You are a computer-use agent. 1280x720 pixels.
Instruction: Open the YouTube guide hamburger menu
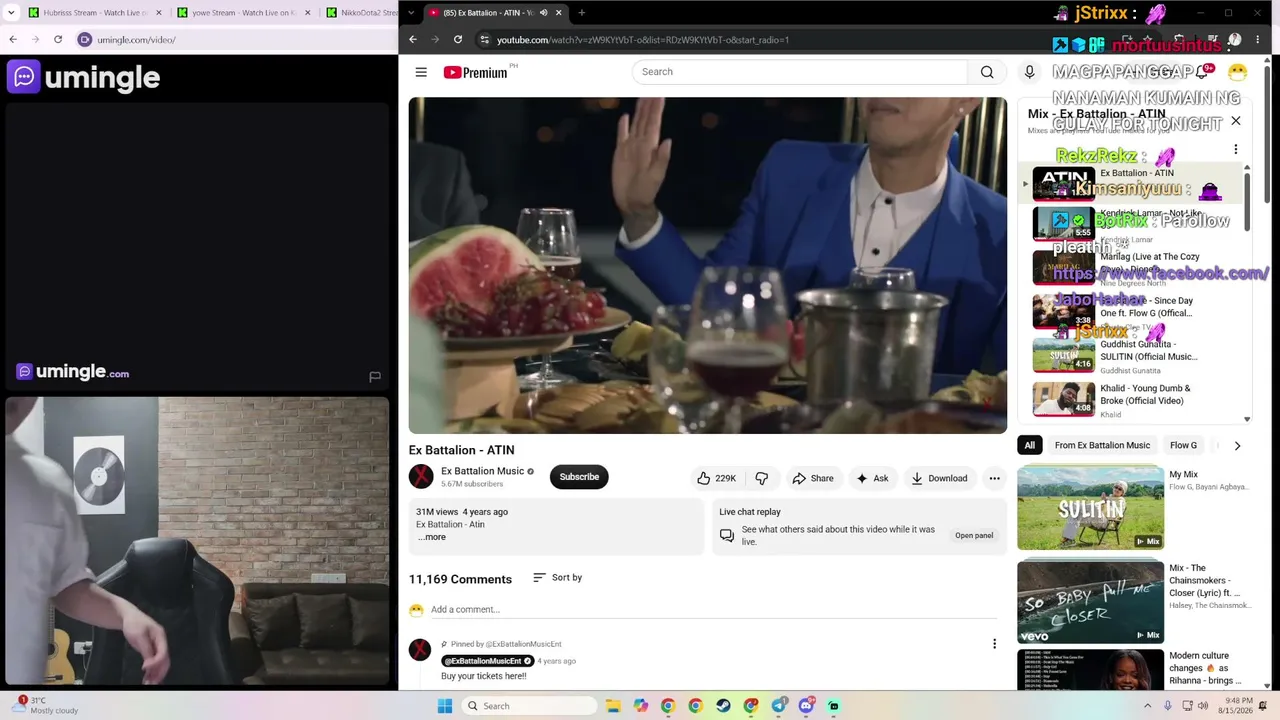[x=421, y=72]
